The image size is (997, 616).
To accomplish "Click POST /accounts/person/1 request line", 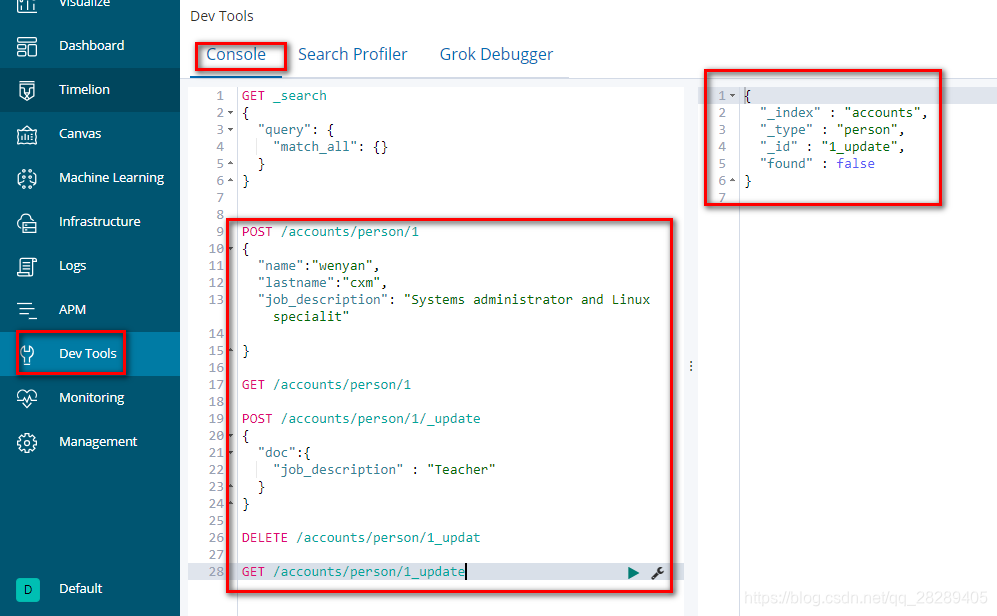I will (330, 231).
